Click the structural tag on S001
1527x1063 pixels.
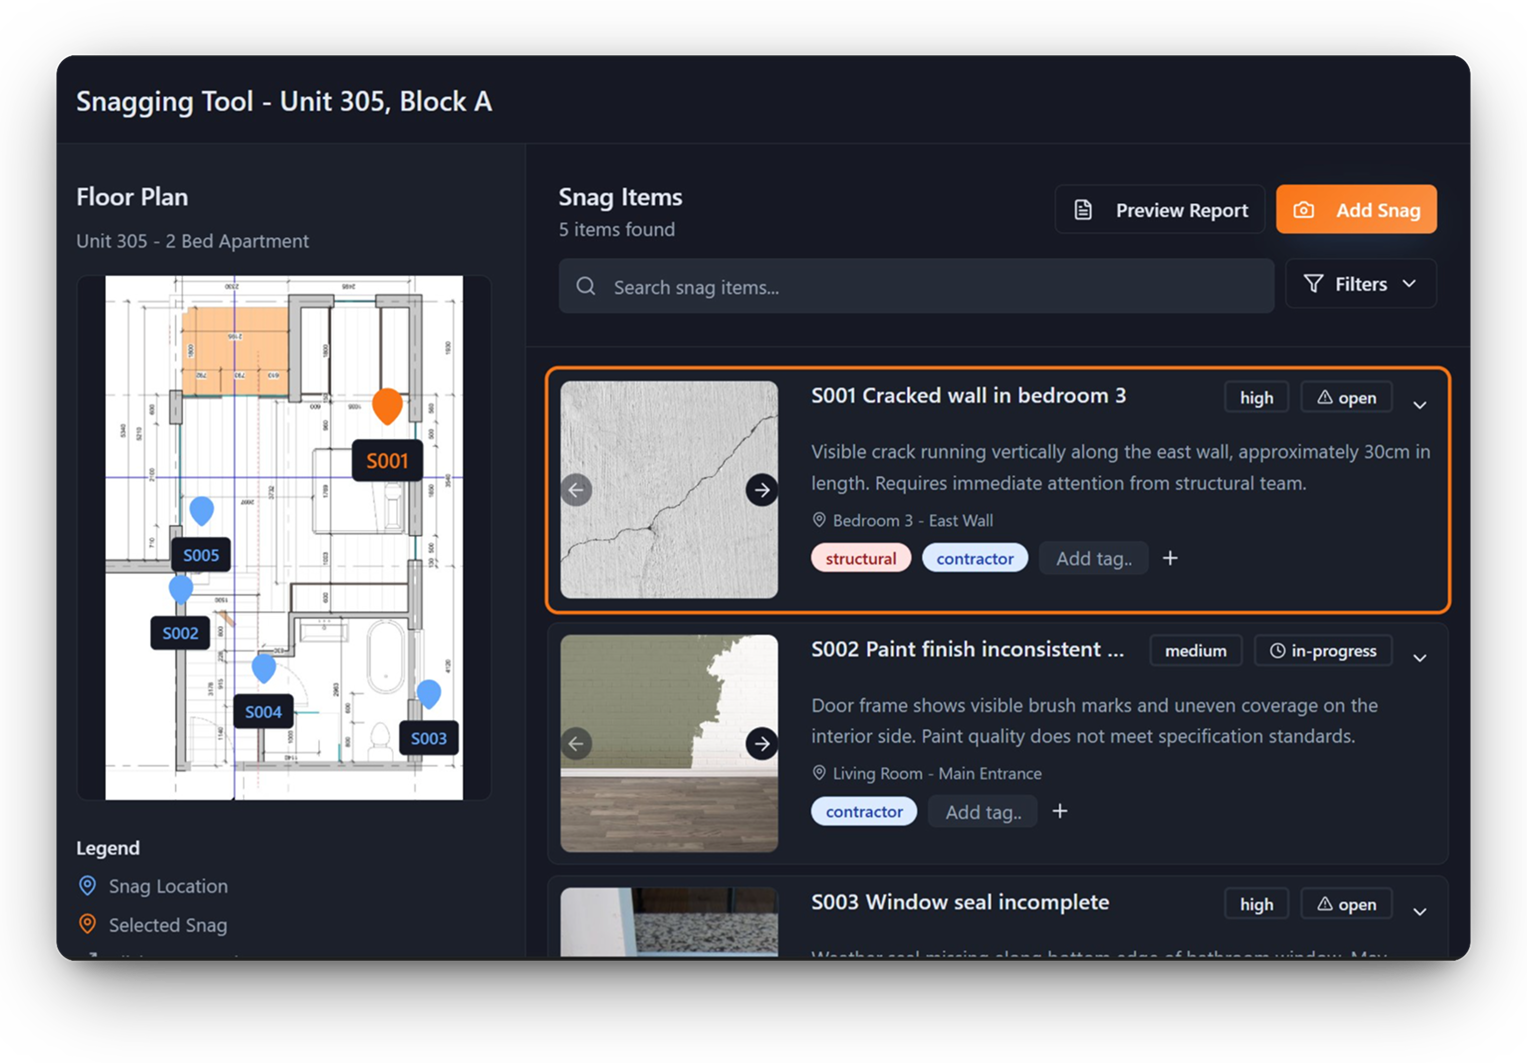861,558
